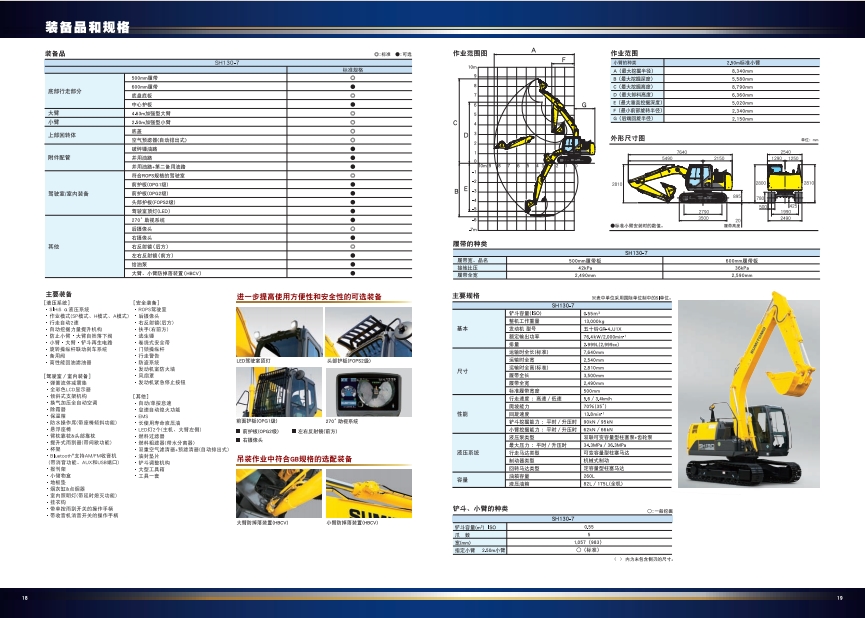The width and height of the screenshot is (865, 618).
Task: Click the 履带的种类 heading
Action: [x=470, y=244]
